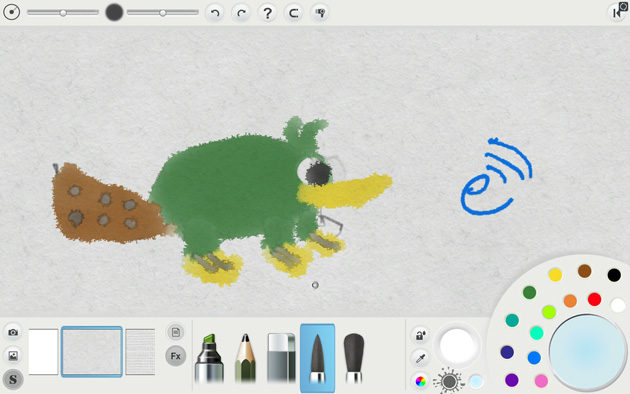Open the help question mark
The height and width of the screenshot is (394, 630).
click(x=267, y=13)
